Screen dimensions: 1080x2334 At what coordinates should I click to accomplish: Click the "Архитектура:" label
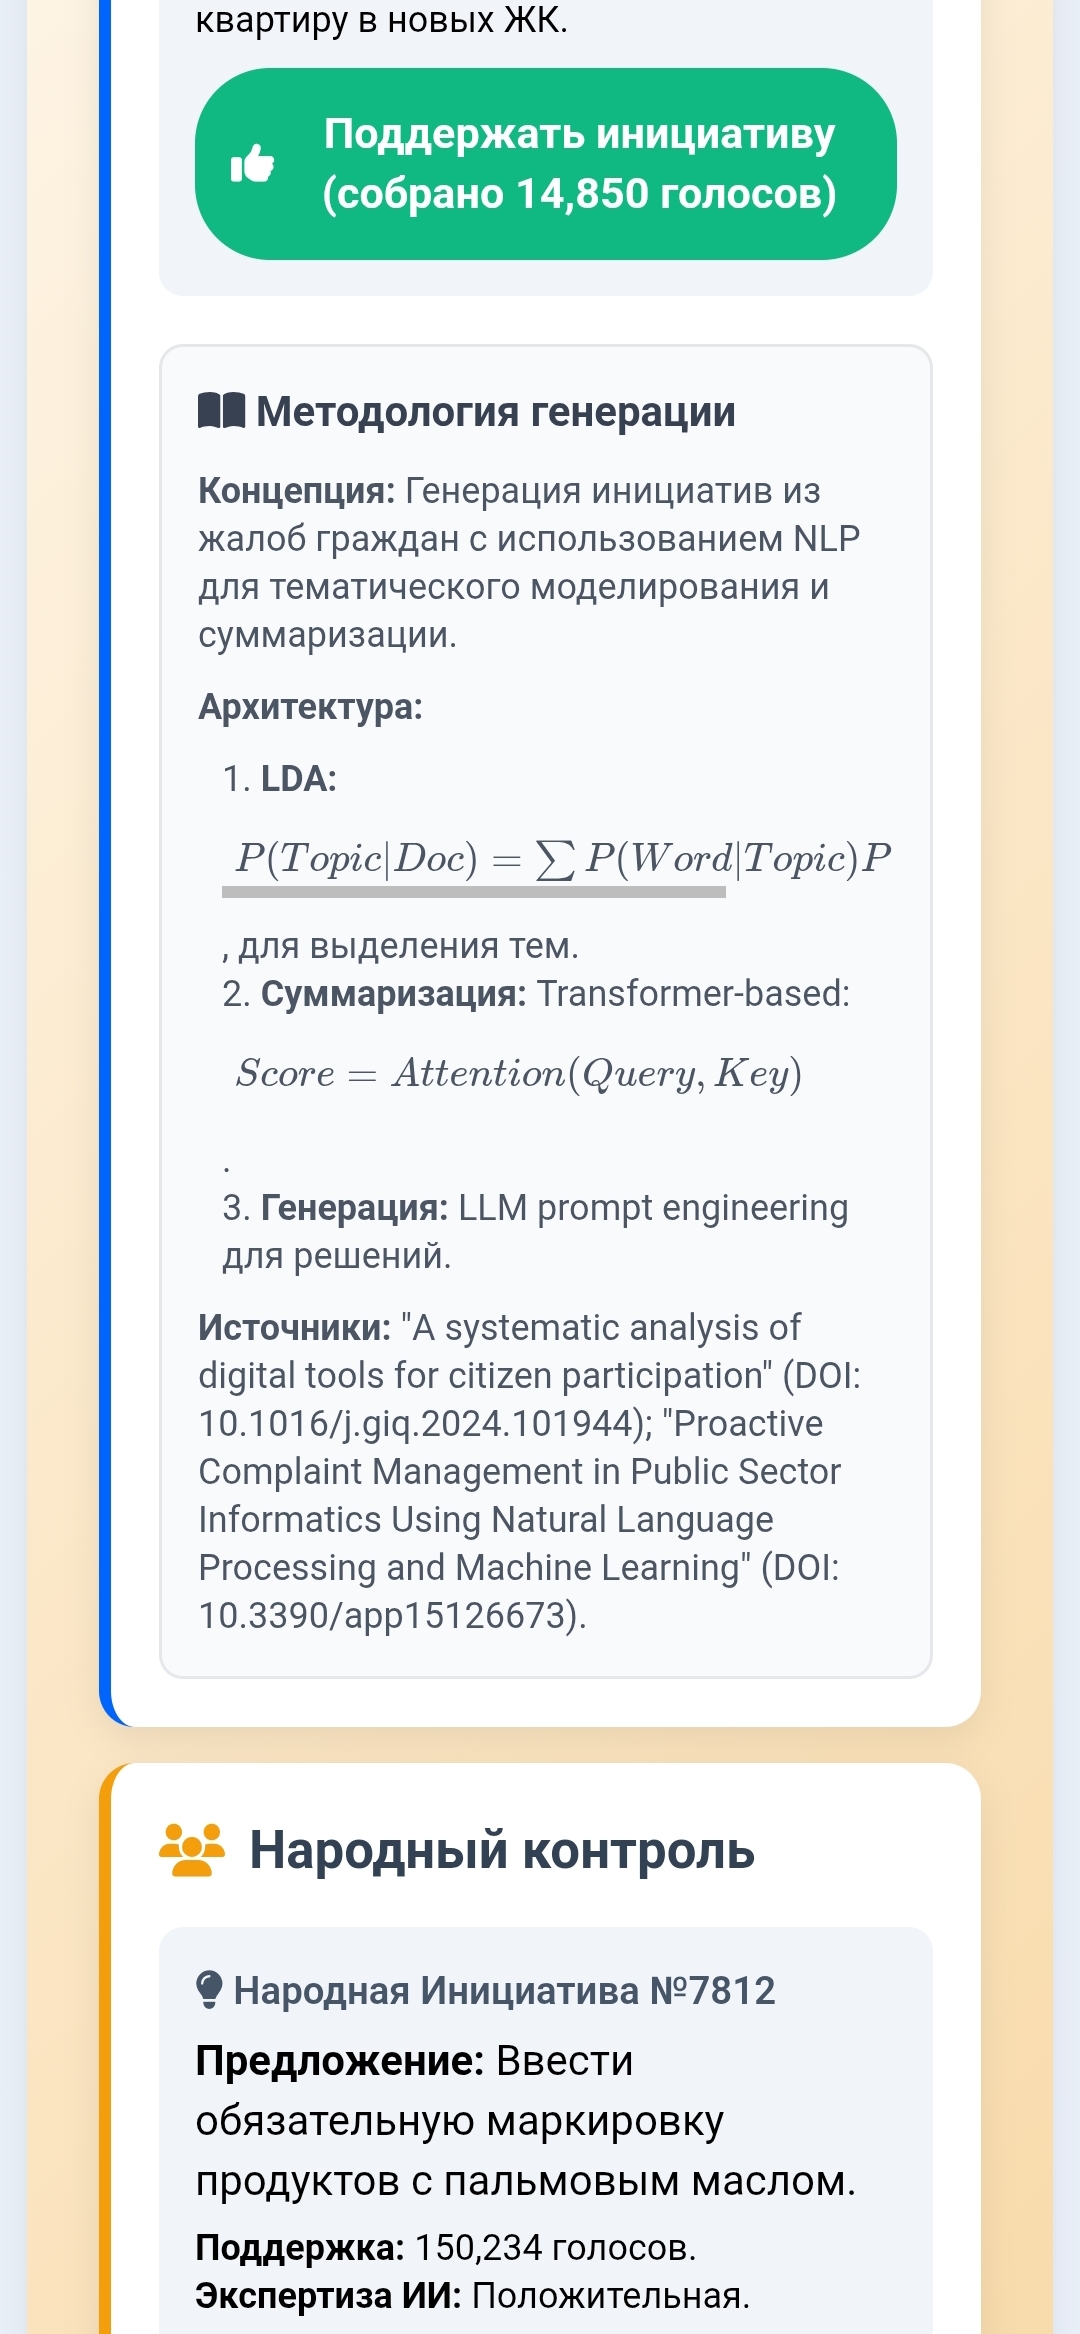310,707
